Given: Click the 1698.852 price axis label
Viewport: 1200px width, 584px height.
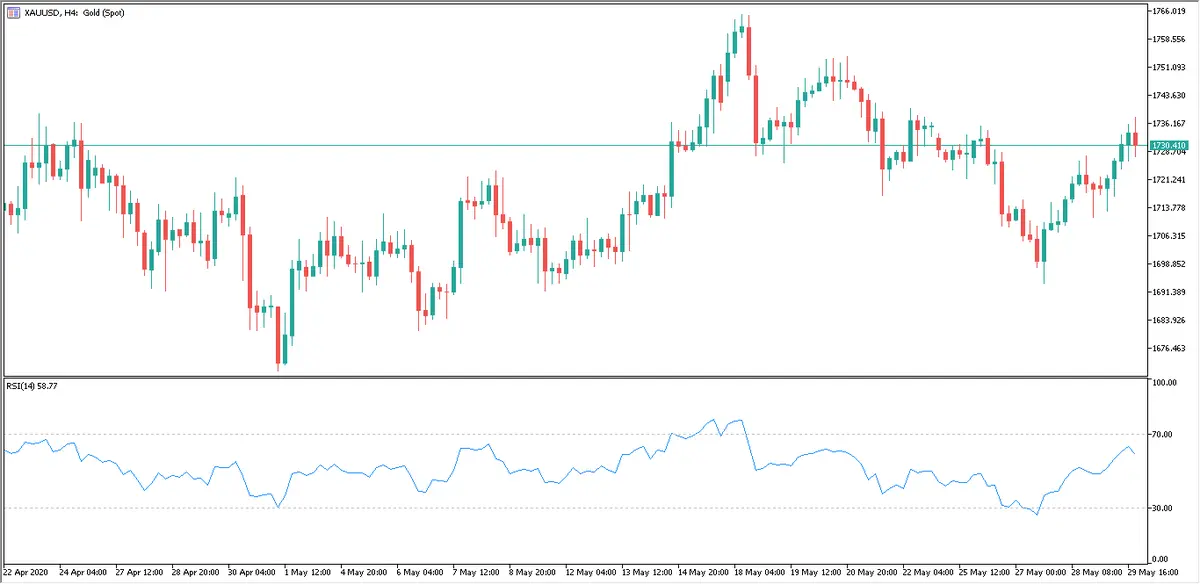Looking at the screenshot, I should point(1168,264).
